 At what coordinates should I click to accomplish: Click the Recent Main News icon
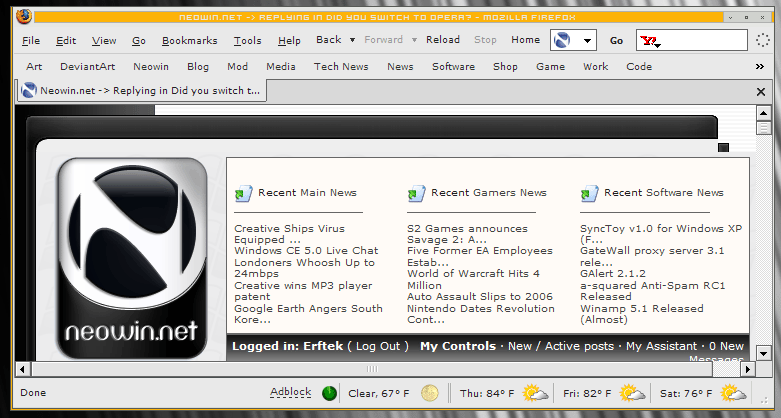click(x=244, y=193)
